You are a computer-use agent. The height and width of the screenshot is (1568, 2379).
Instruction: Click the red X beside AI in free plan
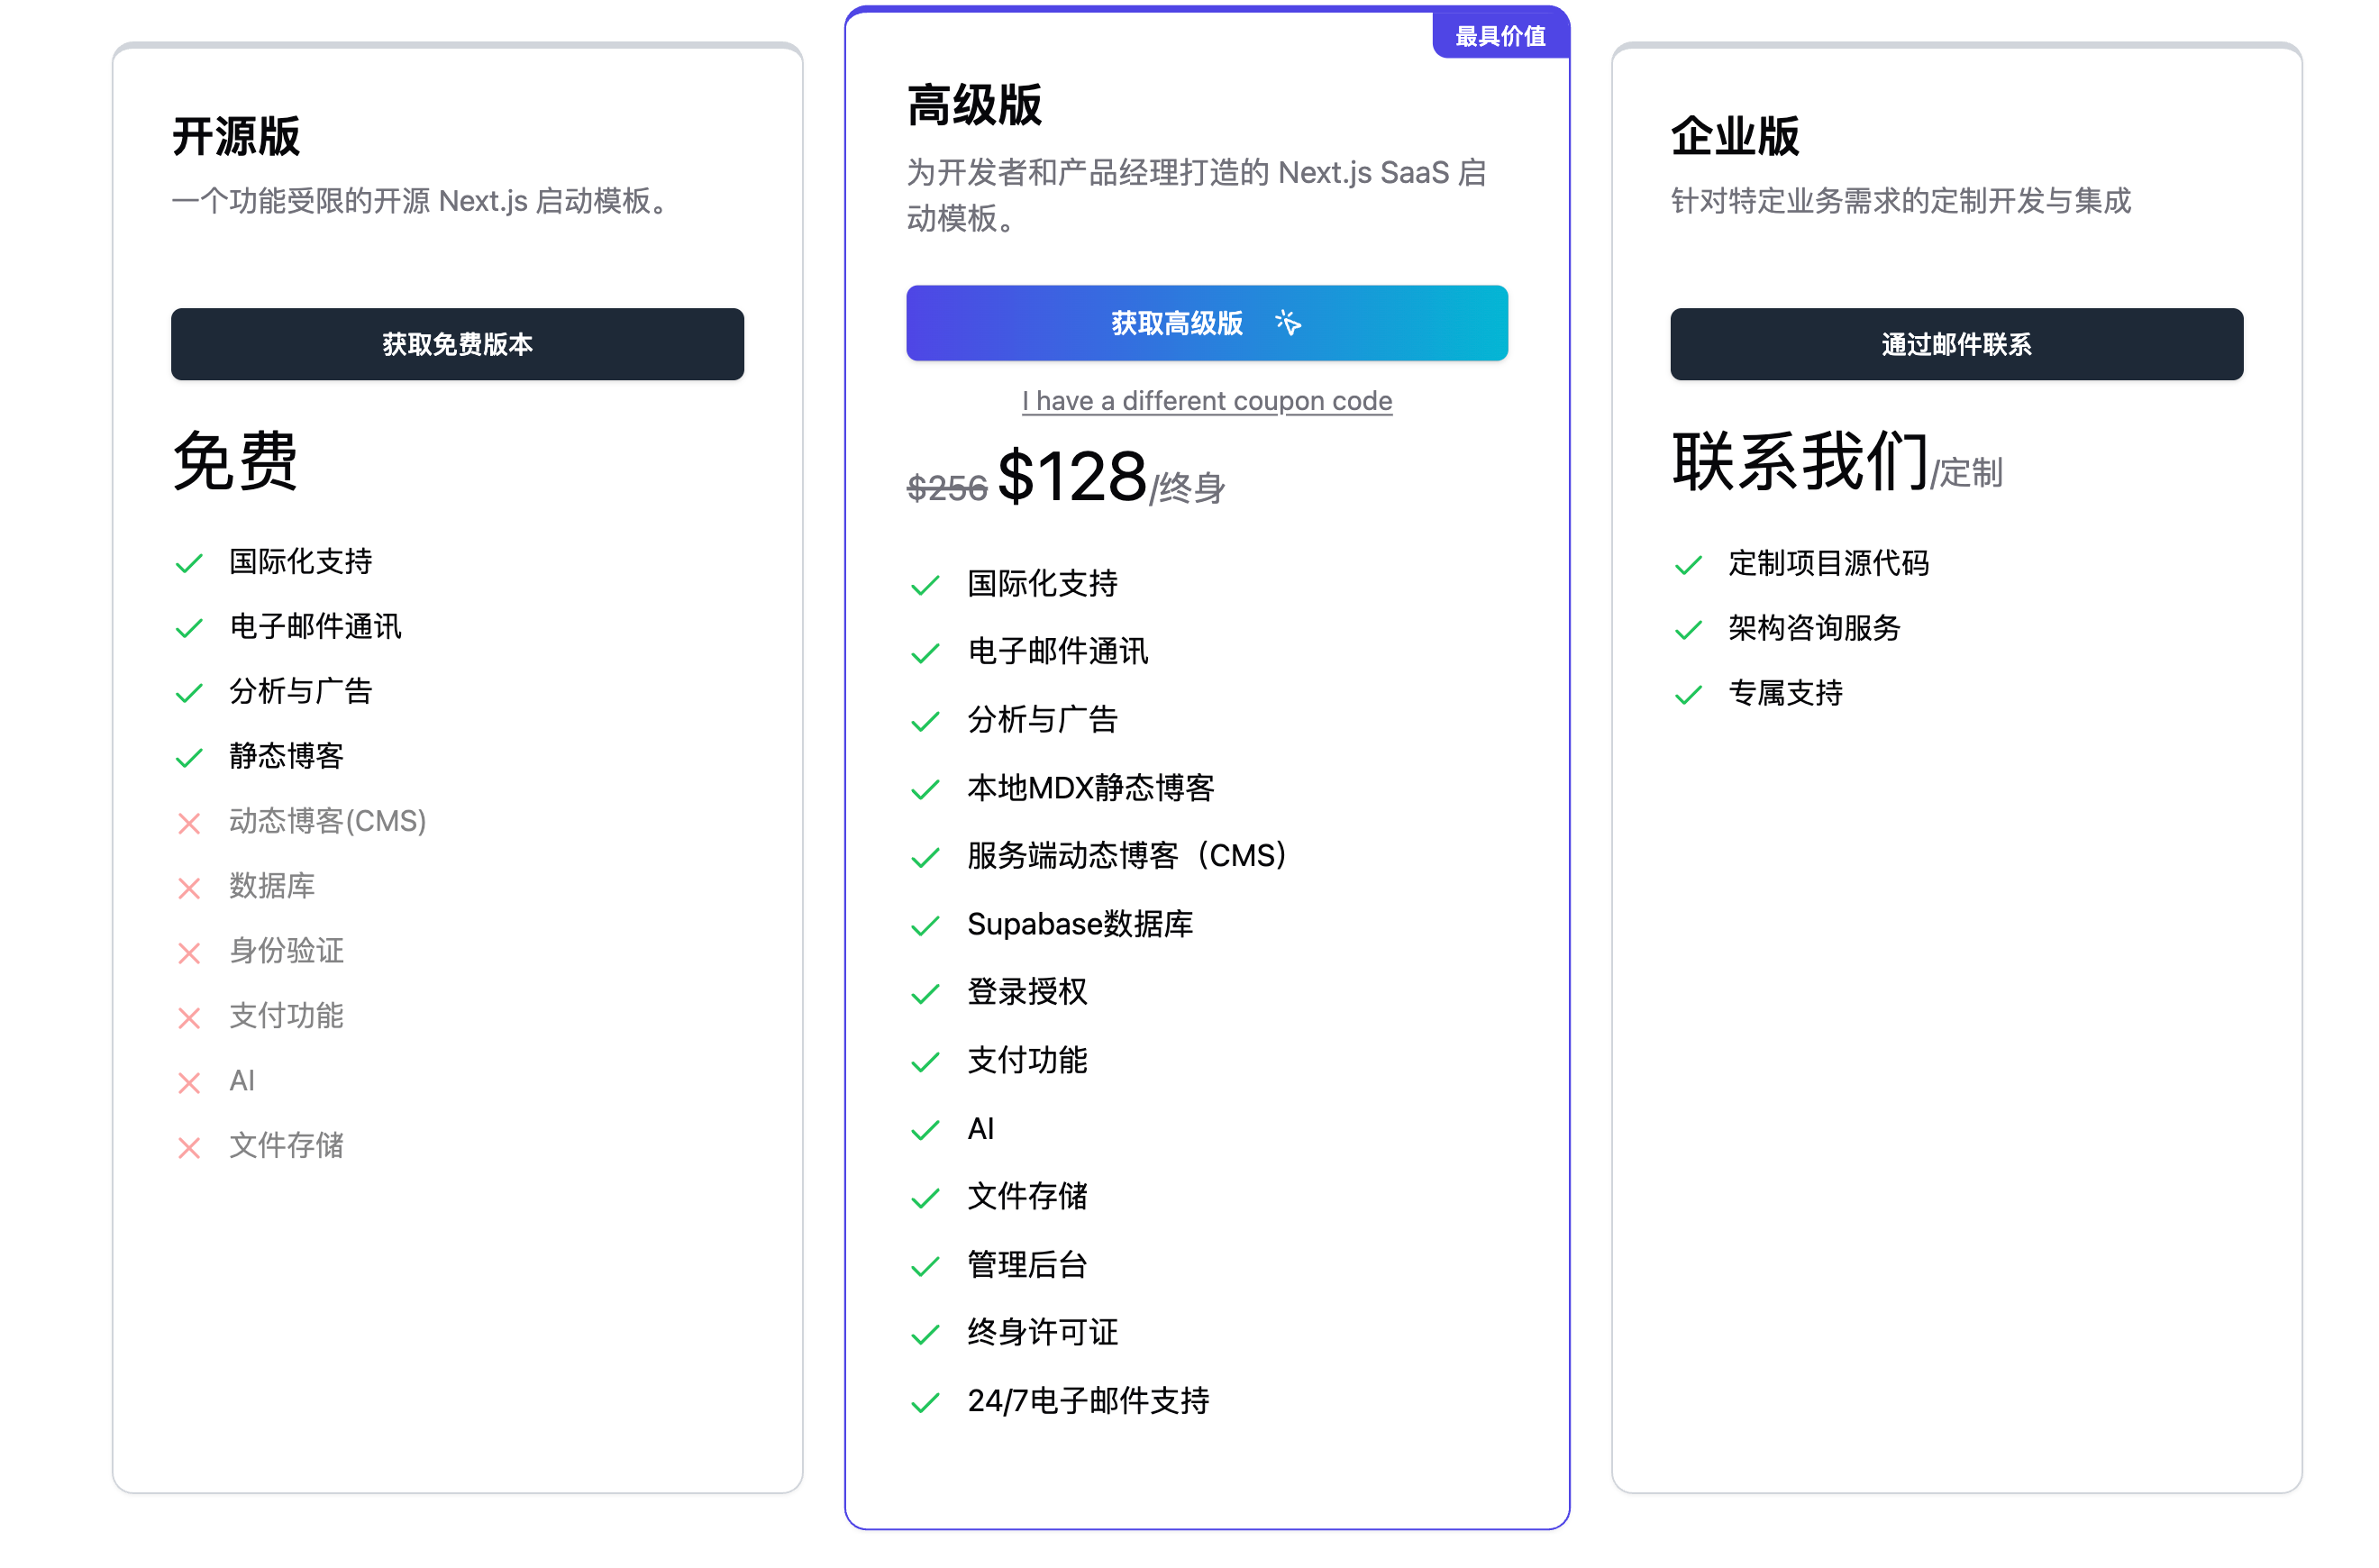[x=189, y=1082]
